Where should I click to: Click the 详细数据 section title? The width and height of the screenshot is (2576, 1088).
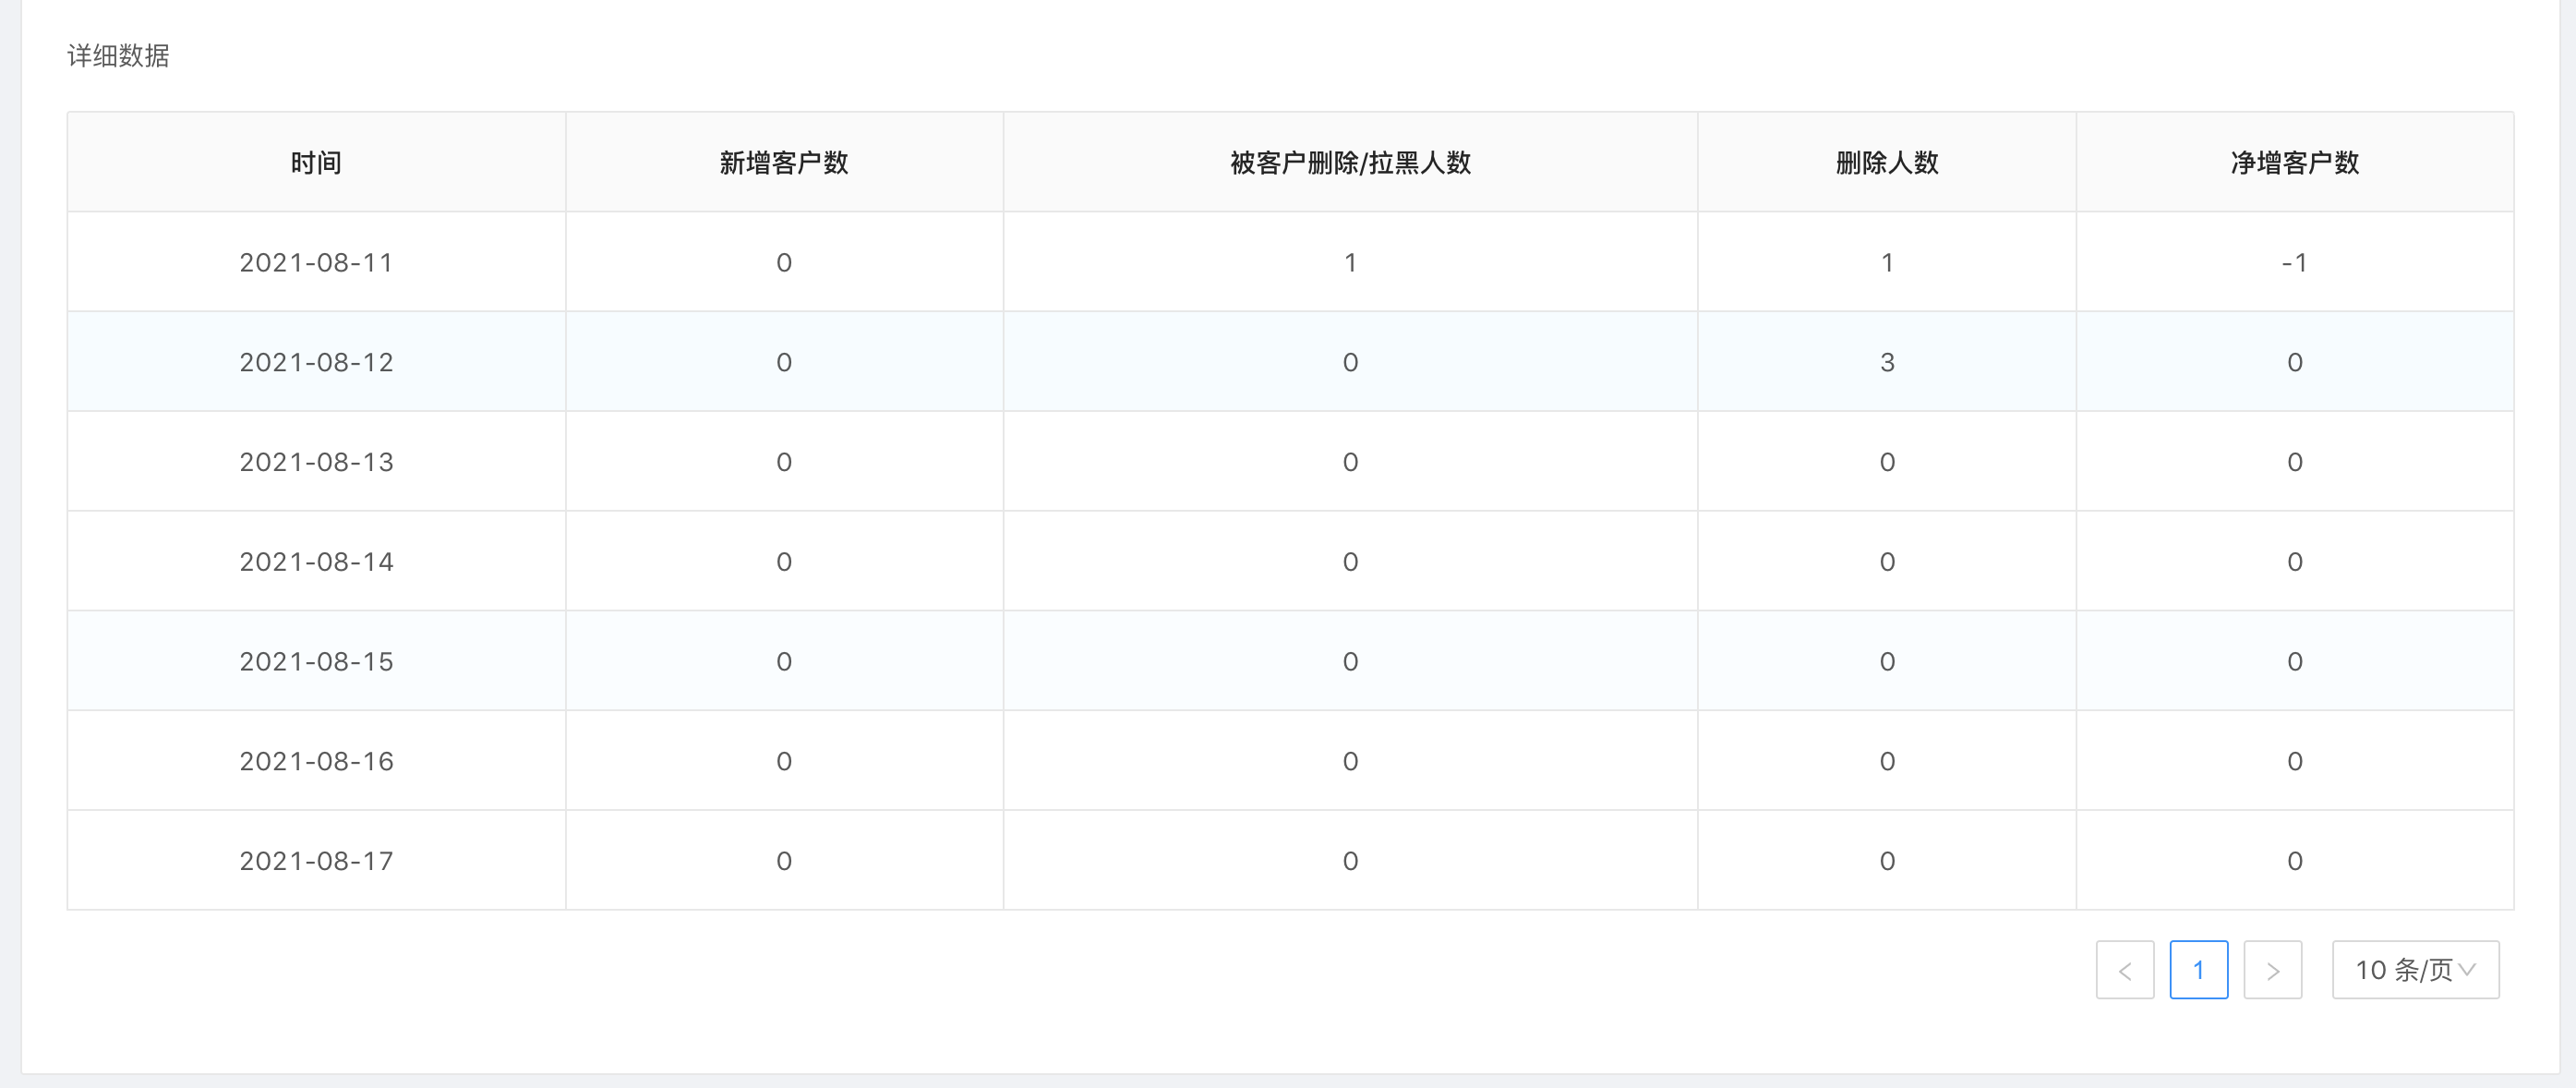tap(118, 56)
